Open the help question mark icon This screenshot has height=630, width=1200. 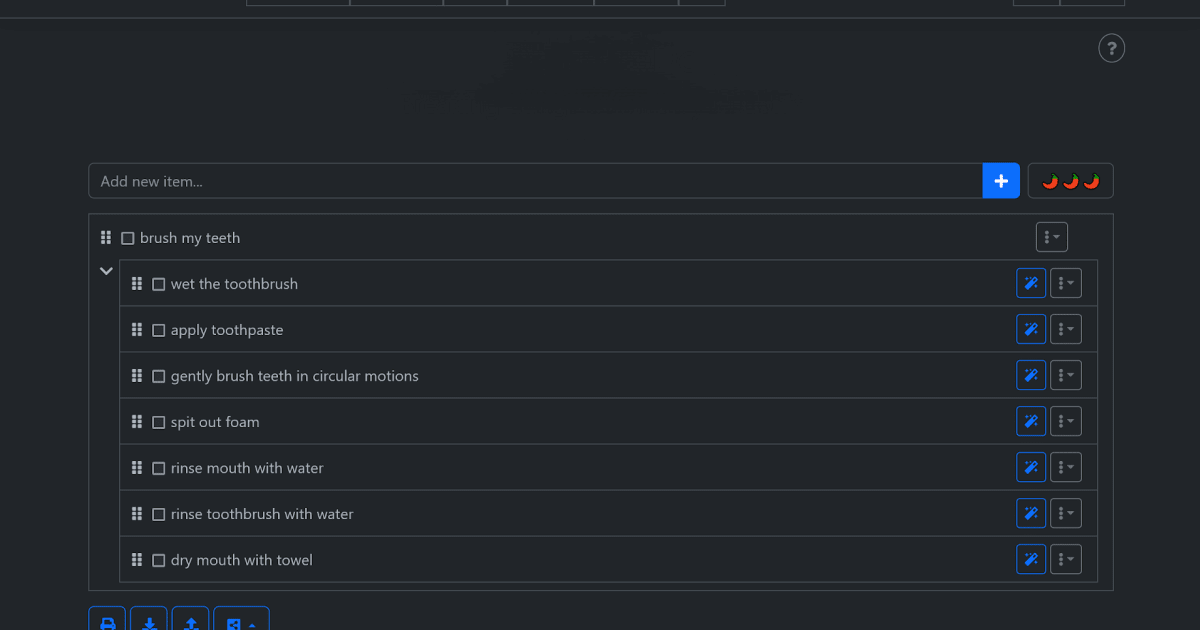[x=1111, y=48]
